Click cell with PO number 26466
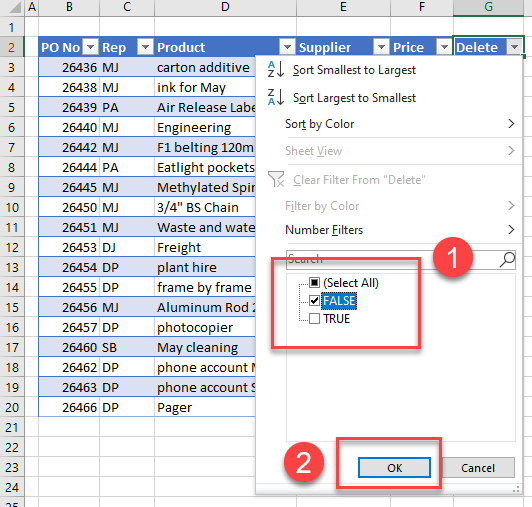This screenshot has height=507, width=532. (69, 408)
